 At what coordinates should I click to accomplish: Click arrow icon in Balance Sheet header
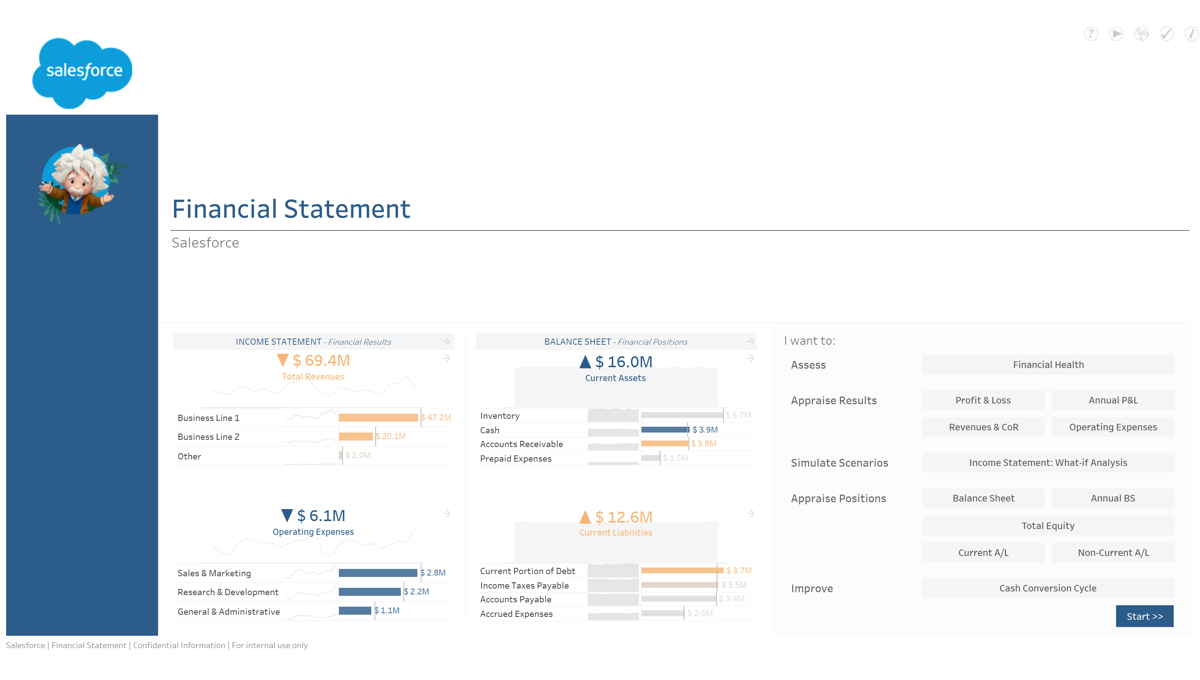[750, 342]
